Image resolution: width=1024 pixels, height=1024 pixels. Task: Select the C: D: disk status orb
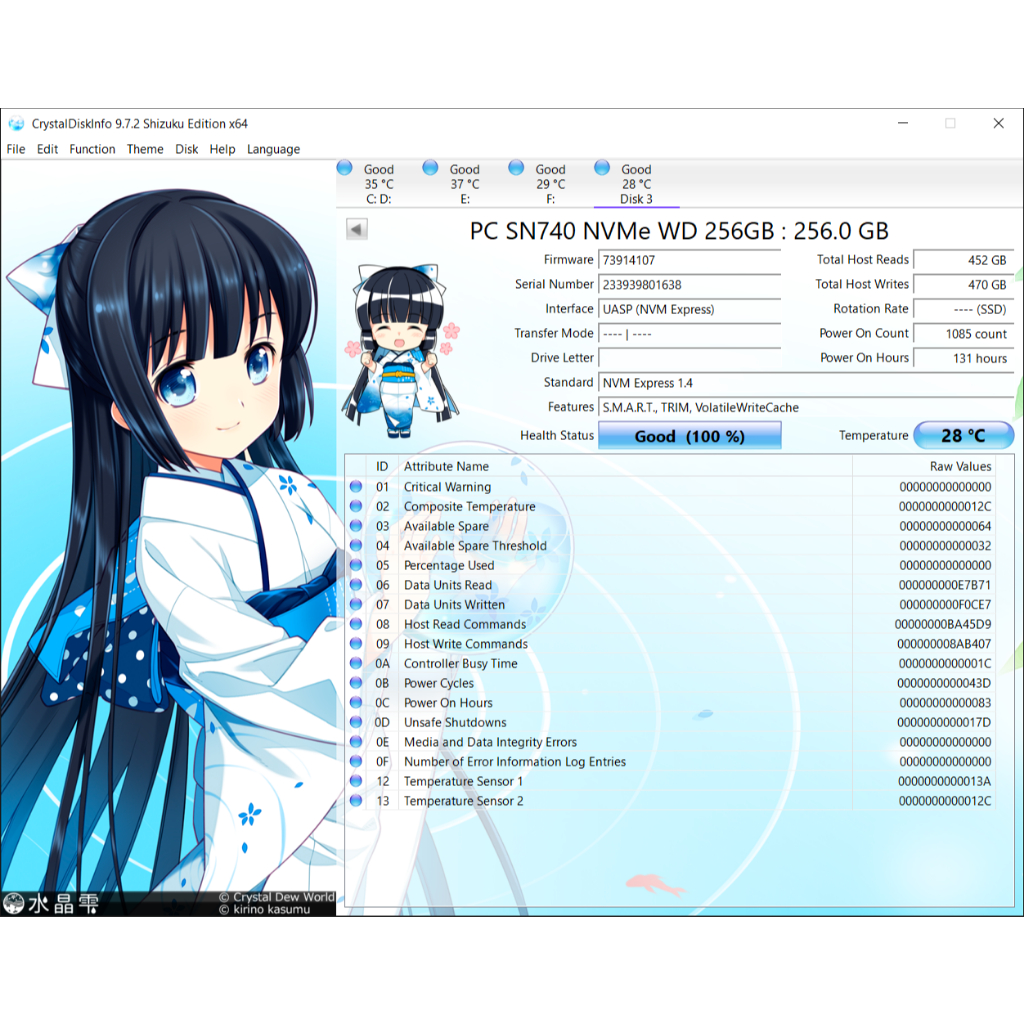point(345,168)
